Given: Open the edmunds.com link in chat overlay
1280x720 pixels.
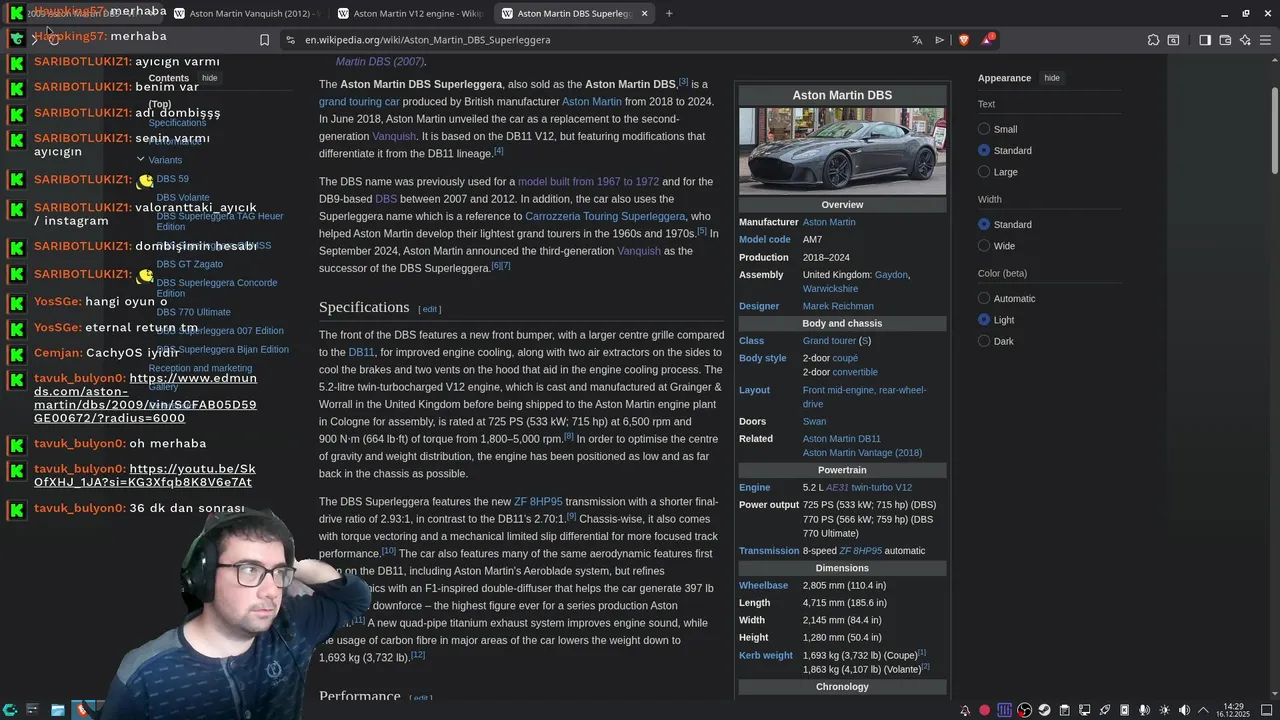Looking at the screenshot, I should 145,398.
